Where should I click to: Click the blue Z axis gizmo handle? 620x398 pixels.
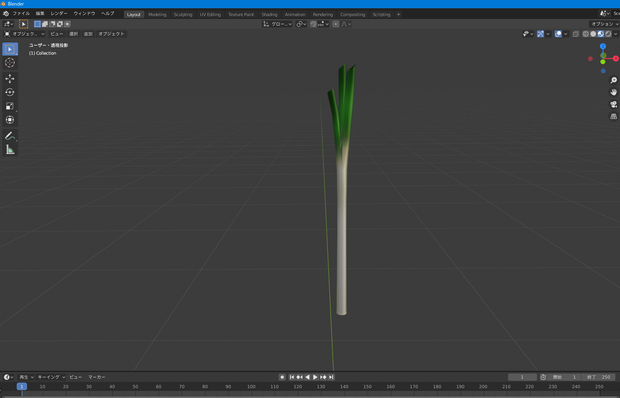pyautogui.click(x=603, y=46)
